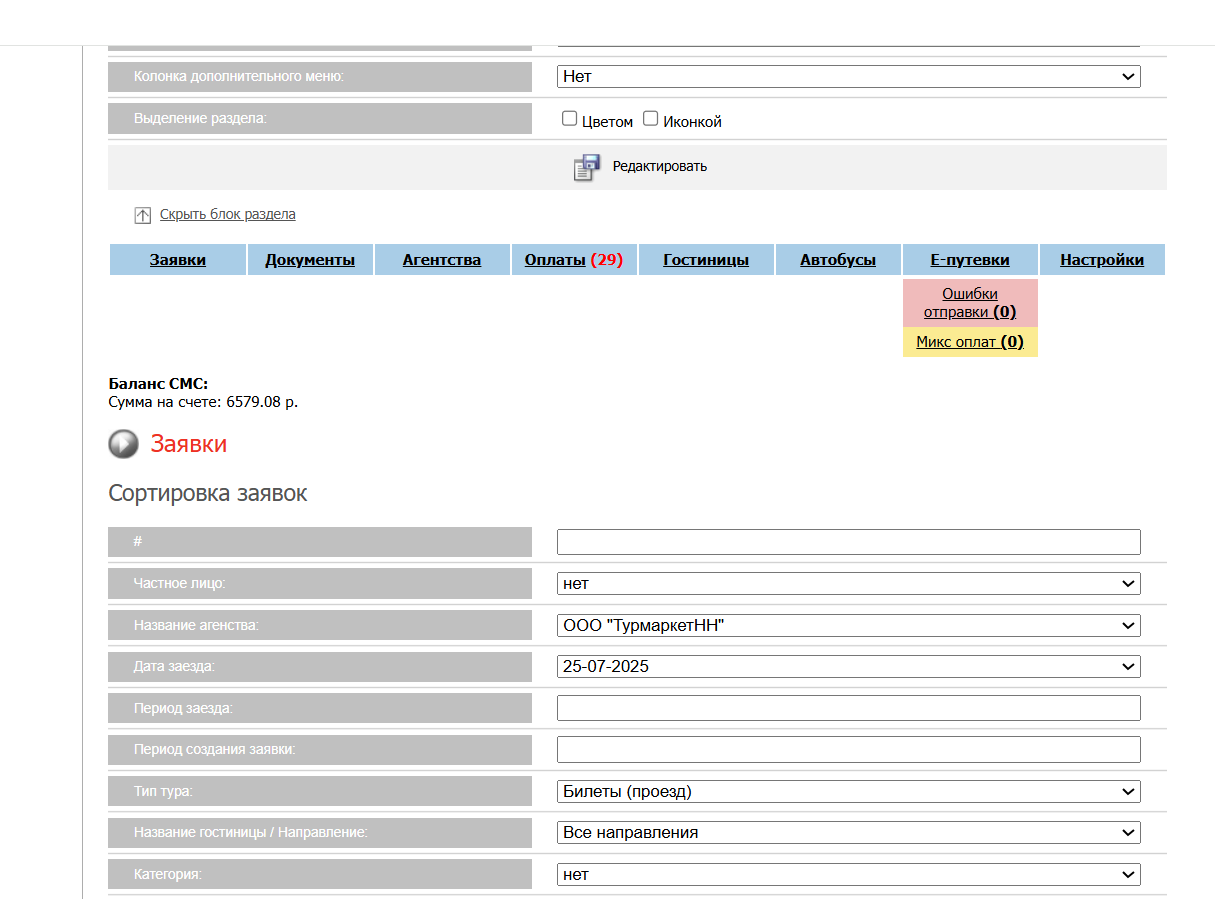This screenshot has height=899, width=1215.
Task: Open the 'Название гостиницы / Направление' dropdown
Action: 849,832
